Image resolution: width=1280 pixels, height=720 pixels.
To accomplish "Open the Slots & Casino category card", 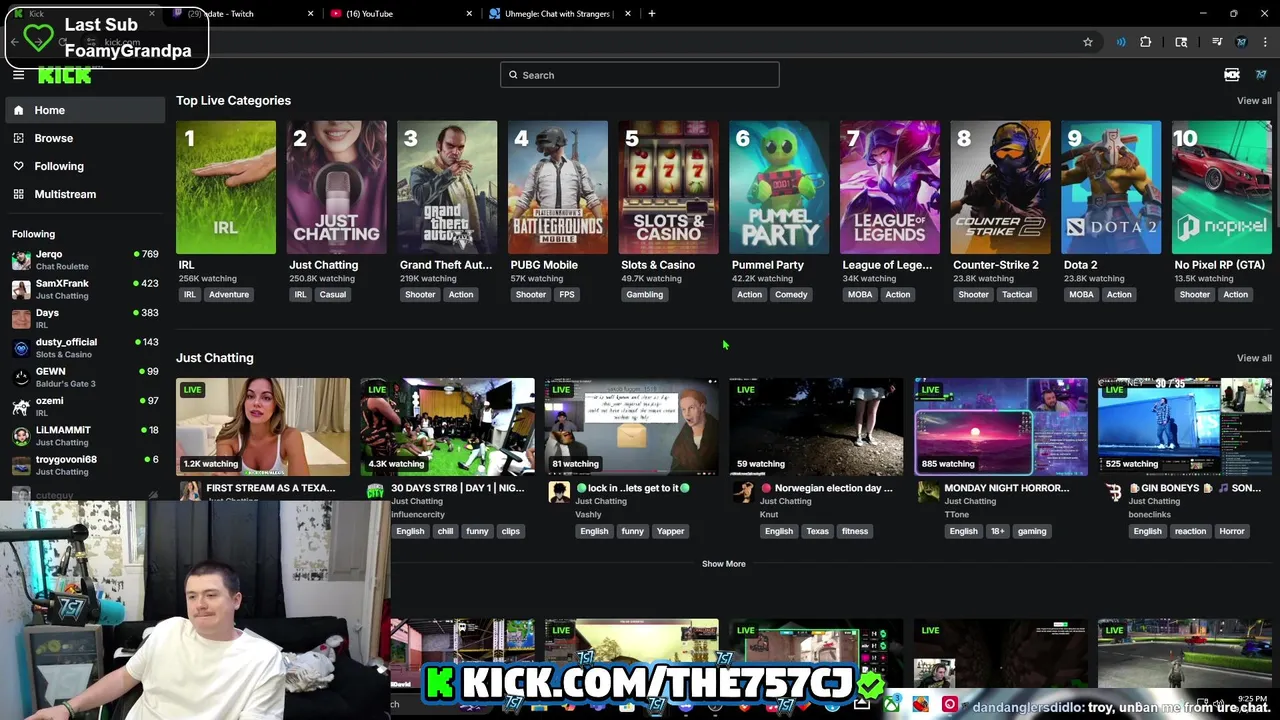I will (668, 187).
